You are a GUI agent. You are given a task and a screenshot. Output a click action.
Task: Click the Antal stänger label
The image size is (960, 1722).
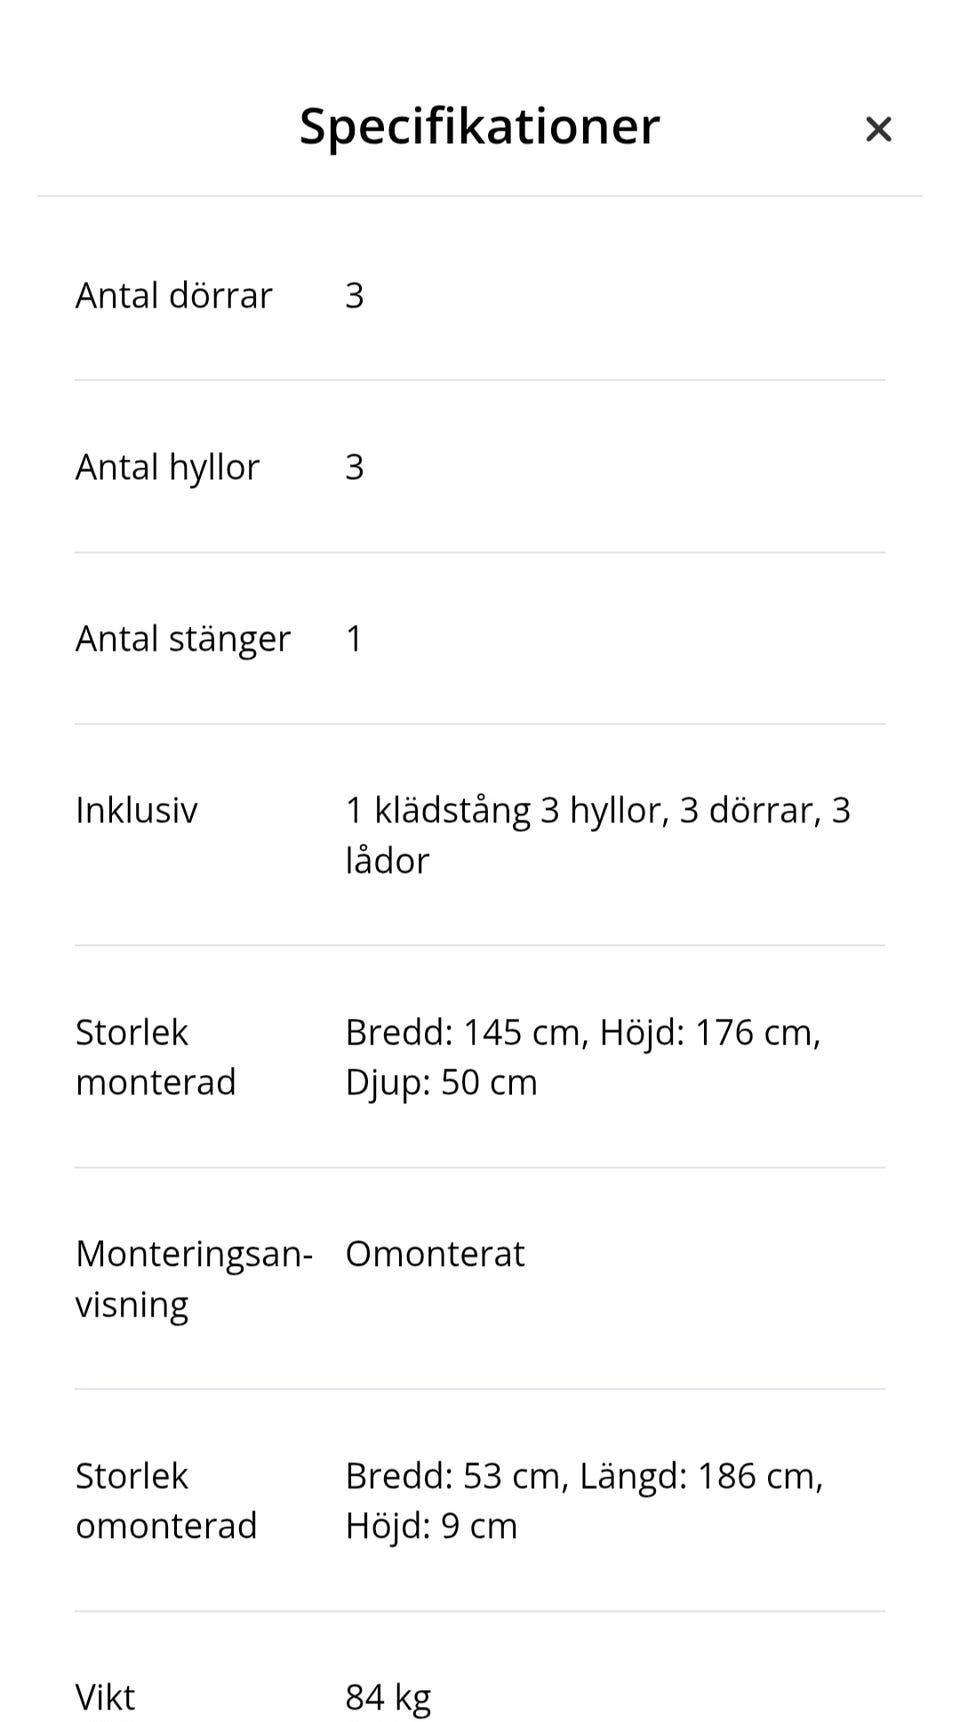click(x=183, y=639)
